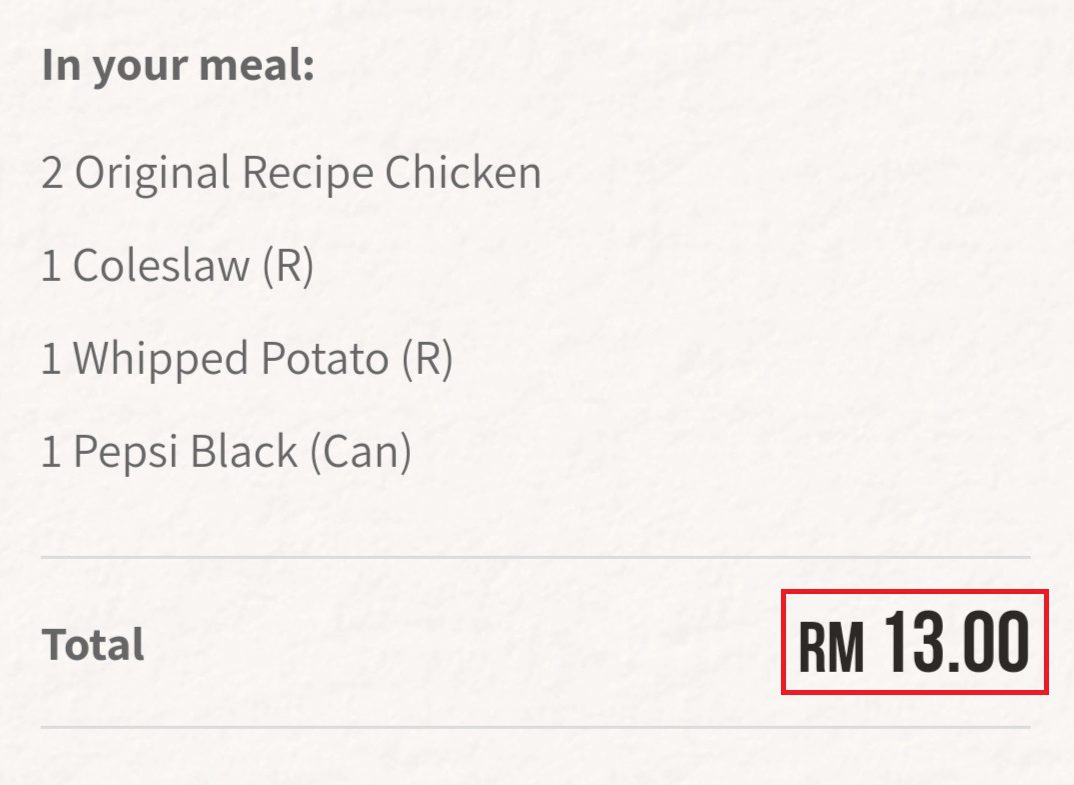
Task: Click the word "Coleslaw"
Action: [162, 266]
